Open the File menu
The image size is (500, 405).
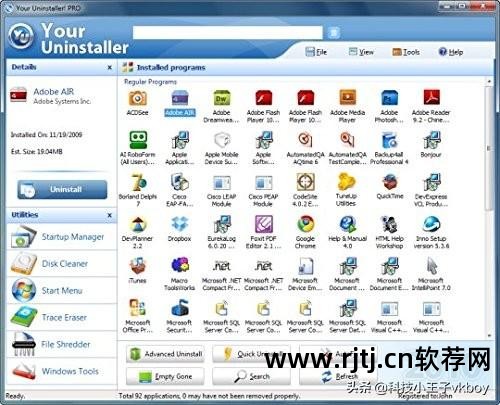316,52
